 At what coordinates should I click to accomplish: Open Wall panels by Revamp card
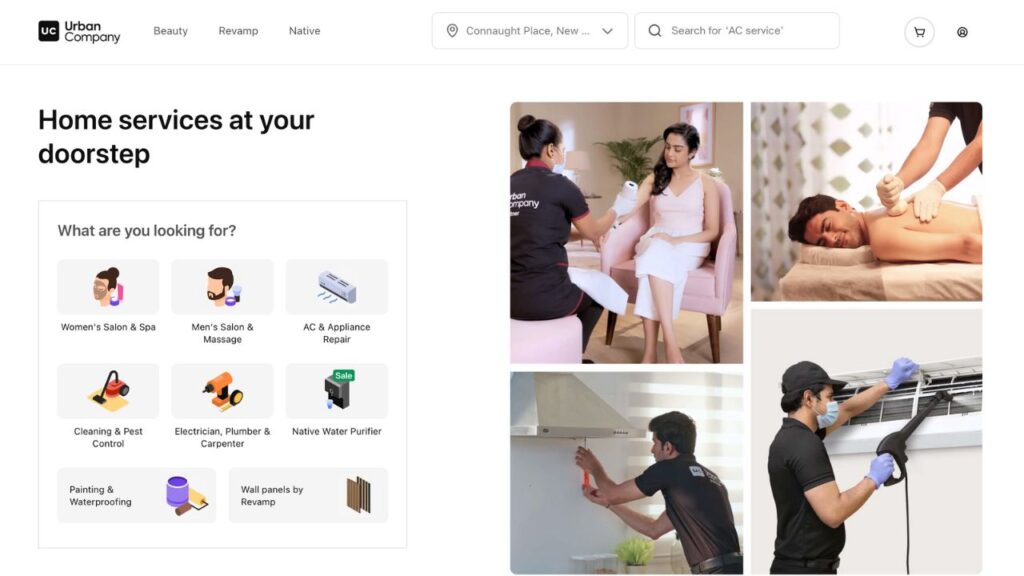pyautogui.click(x=308, y=495)
